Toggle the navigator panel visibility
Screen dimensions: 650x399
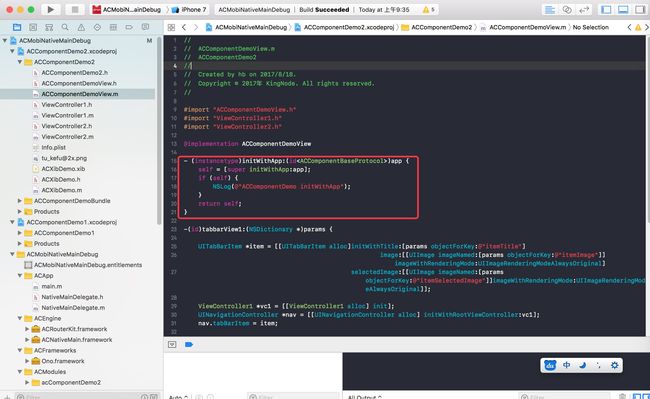click(606, 10)
